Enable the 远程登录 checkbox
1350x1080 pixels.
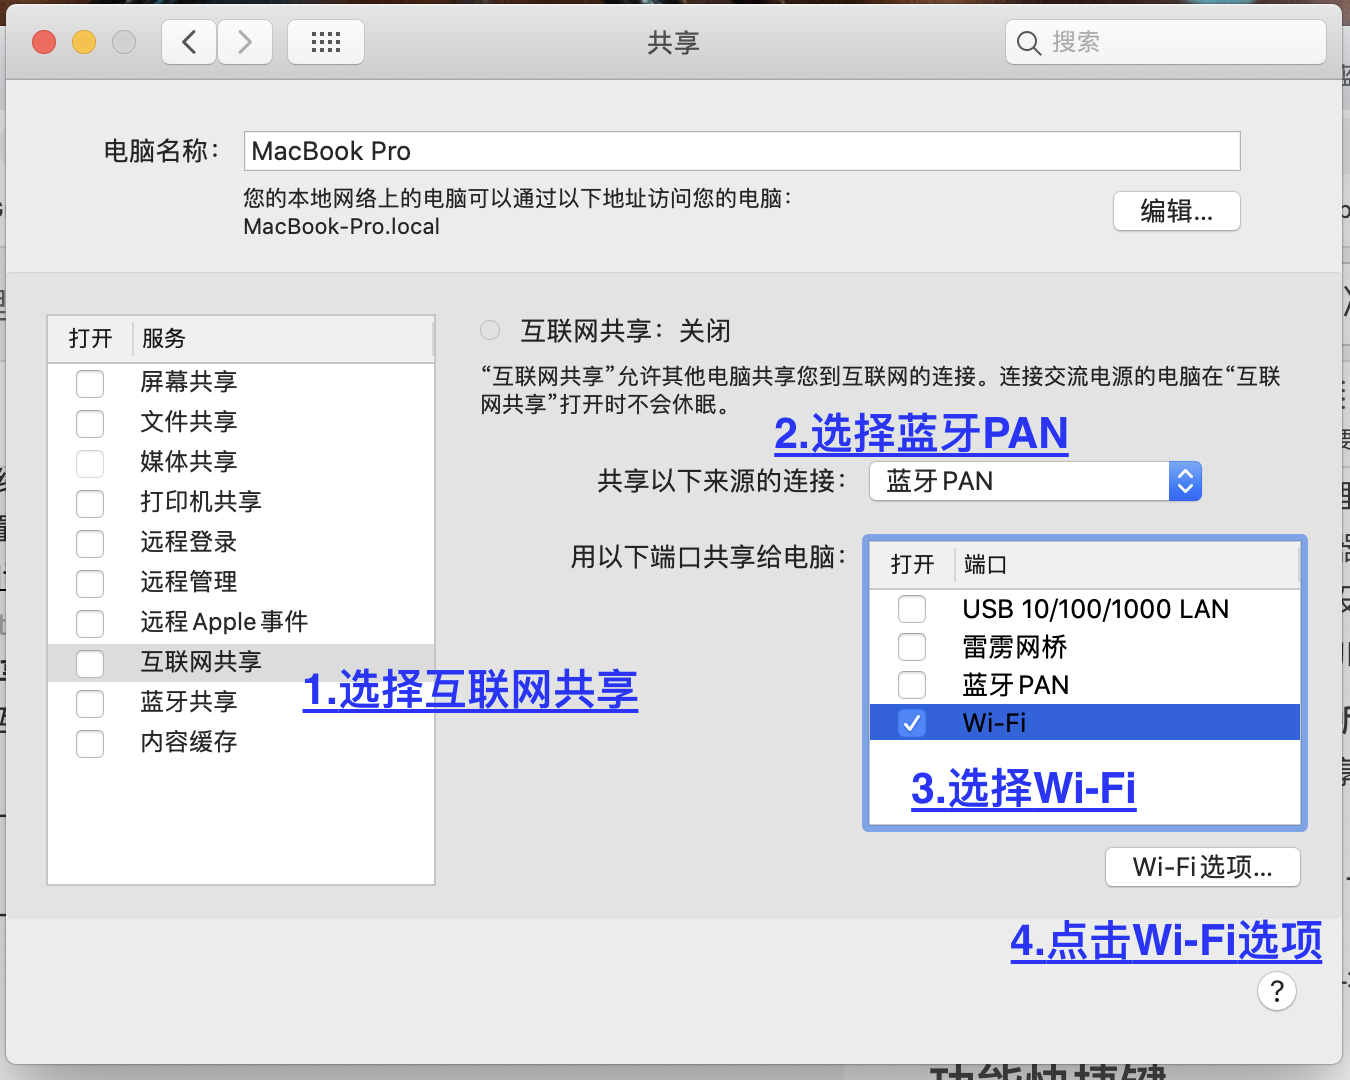coord(90,543)
